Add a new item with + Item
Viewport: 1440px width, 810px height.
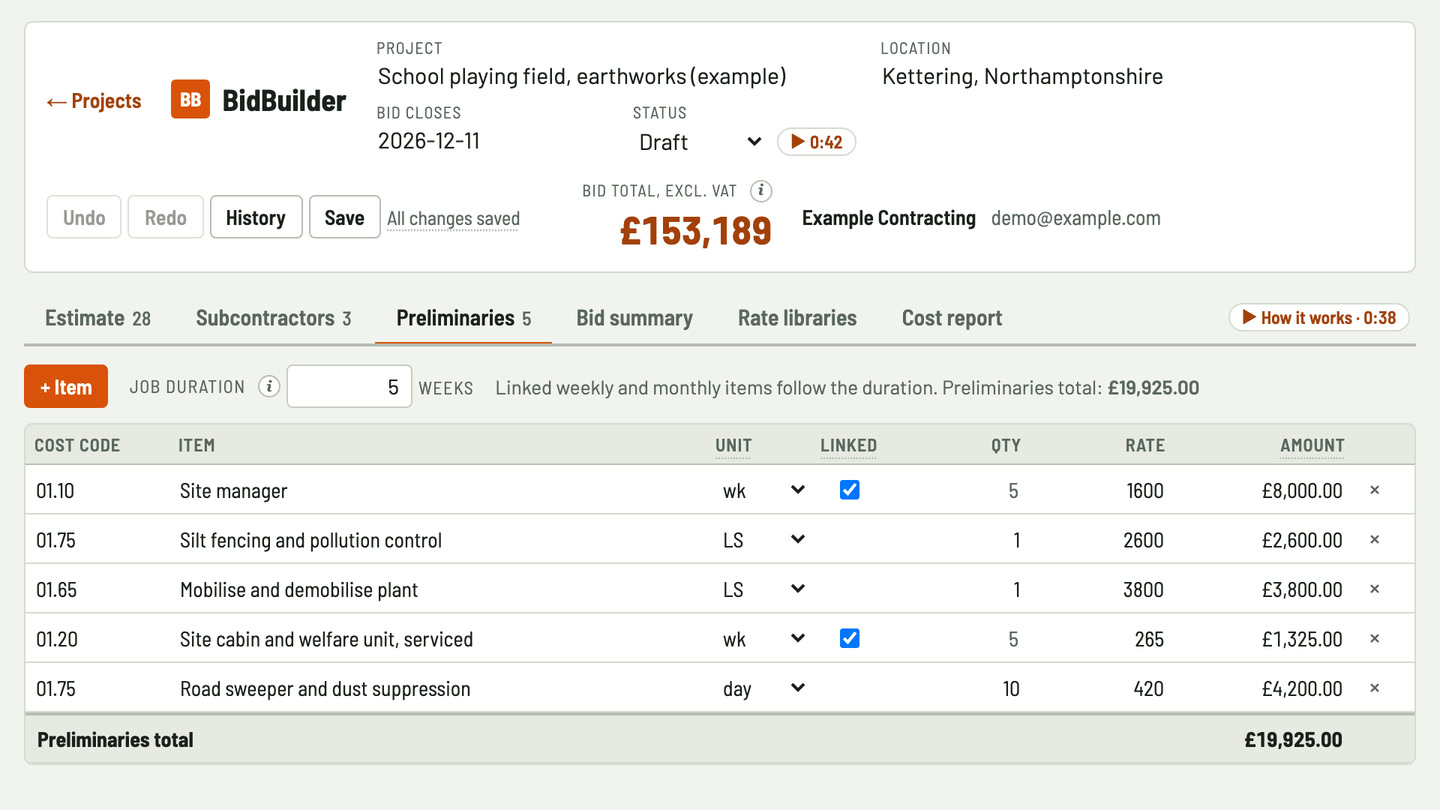(66, 387)
